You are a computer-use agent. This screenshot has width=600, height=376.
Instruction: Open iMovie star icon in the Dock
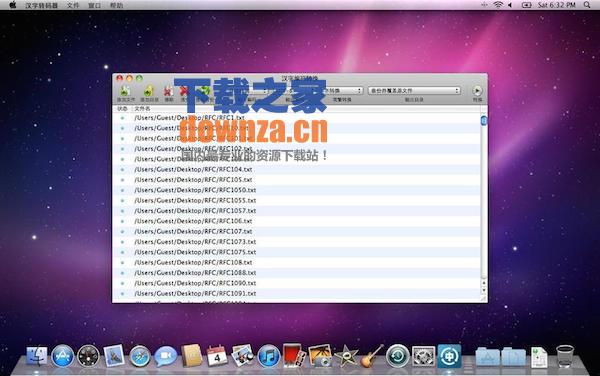coord(346,356)
